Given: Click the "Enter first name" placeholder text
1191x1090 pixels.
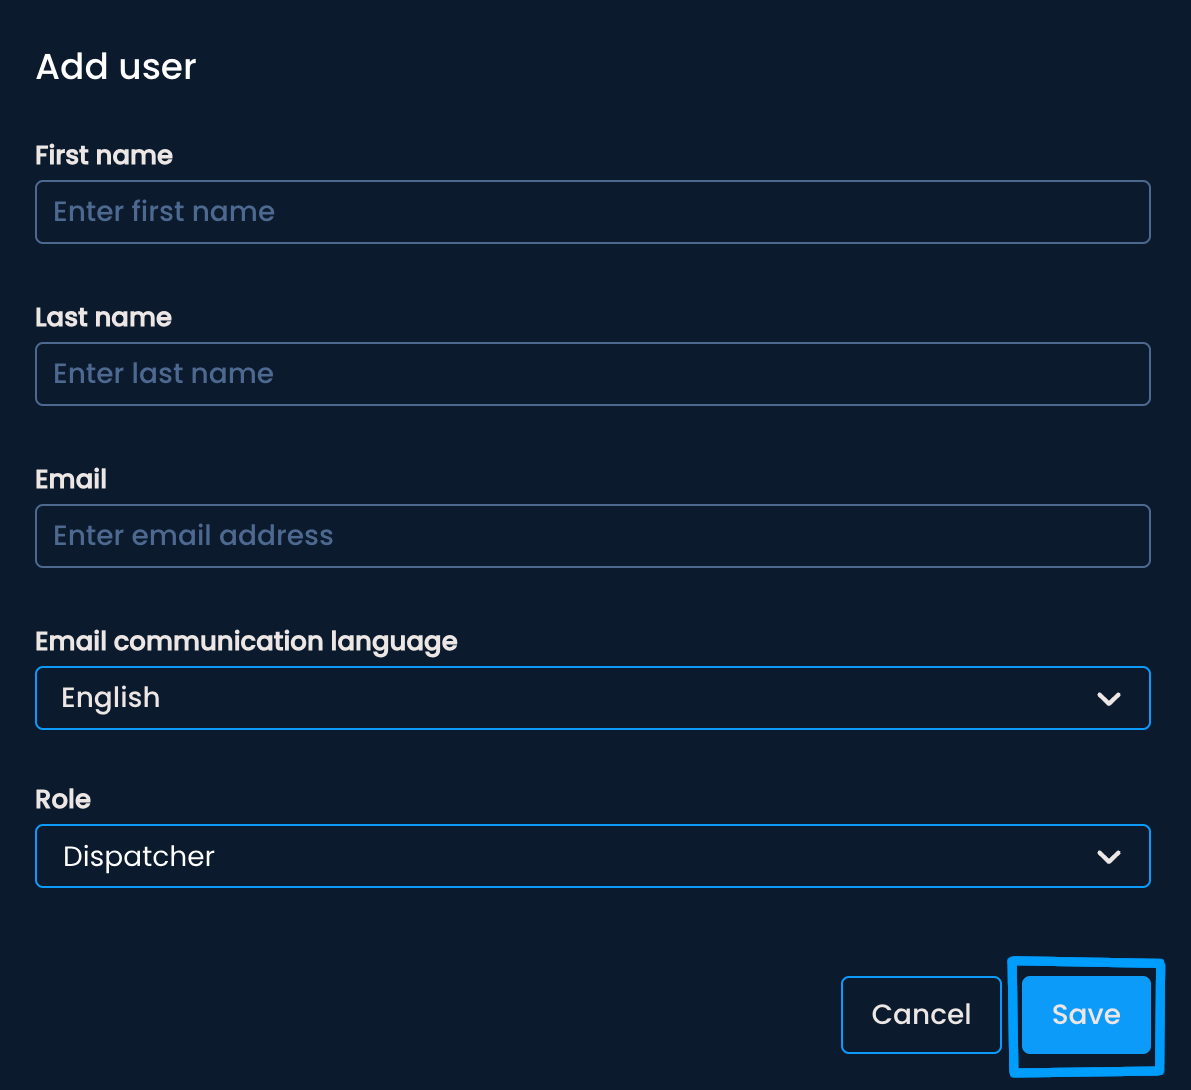Looking at the screenshot, I should (164, 212).
